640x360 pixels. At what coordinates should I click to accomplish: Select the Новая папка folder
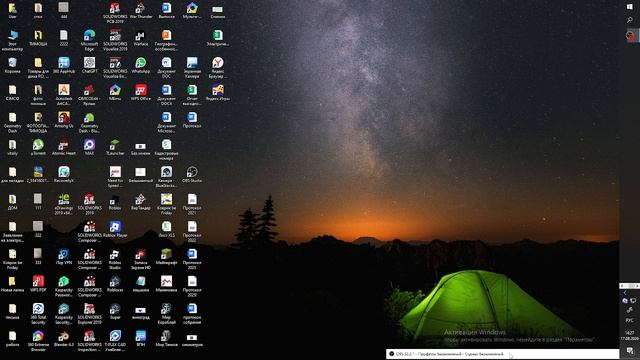pos(12,284)
